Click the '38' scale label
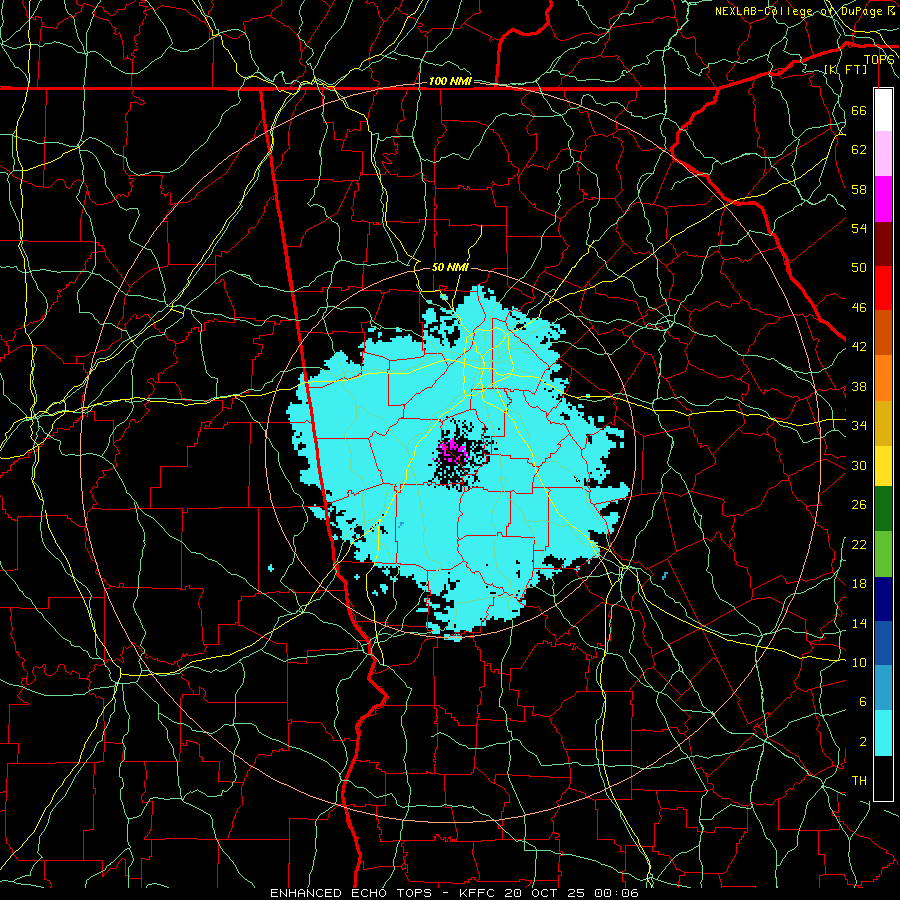Viewport: 900px width, 900px height. pos(859,386)
